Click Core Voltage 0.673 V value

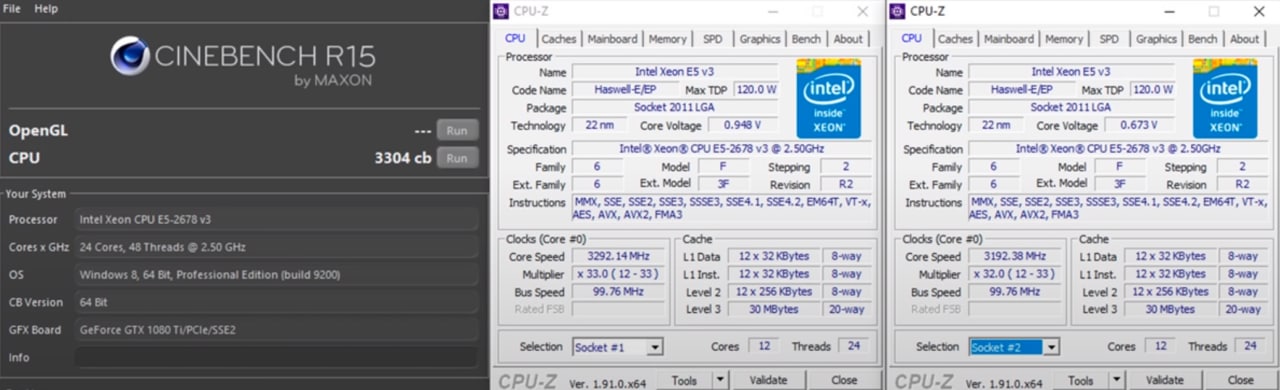[x=1139, y=125]
